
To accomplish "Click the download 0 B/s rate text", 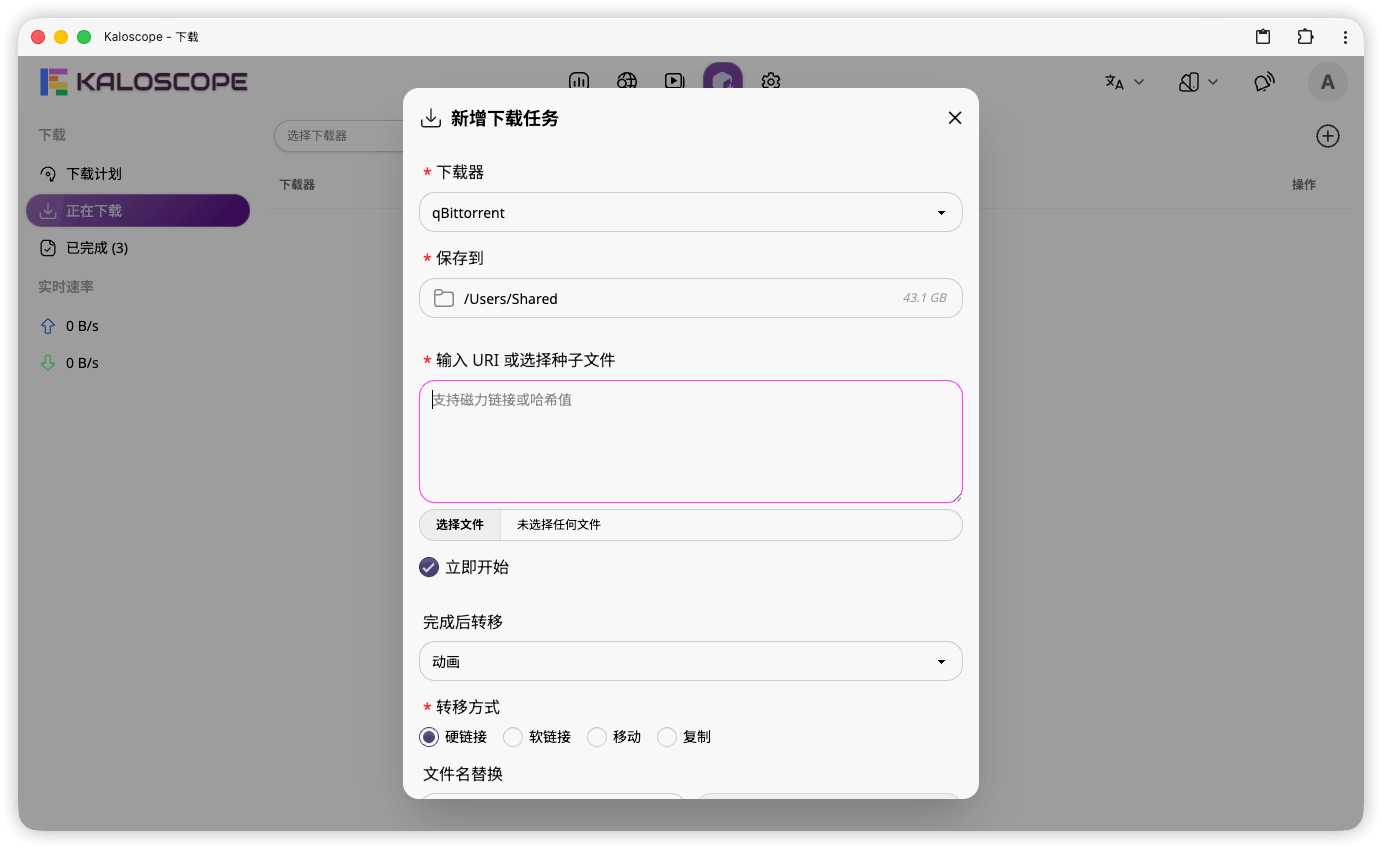I will [82, 363].
